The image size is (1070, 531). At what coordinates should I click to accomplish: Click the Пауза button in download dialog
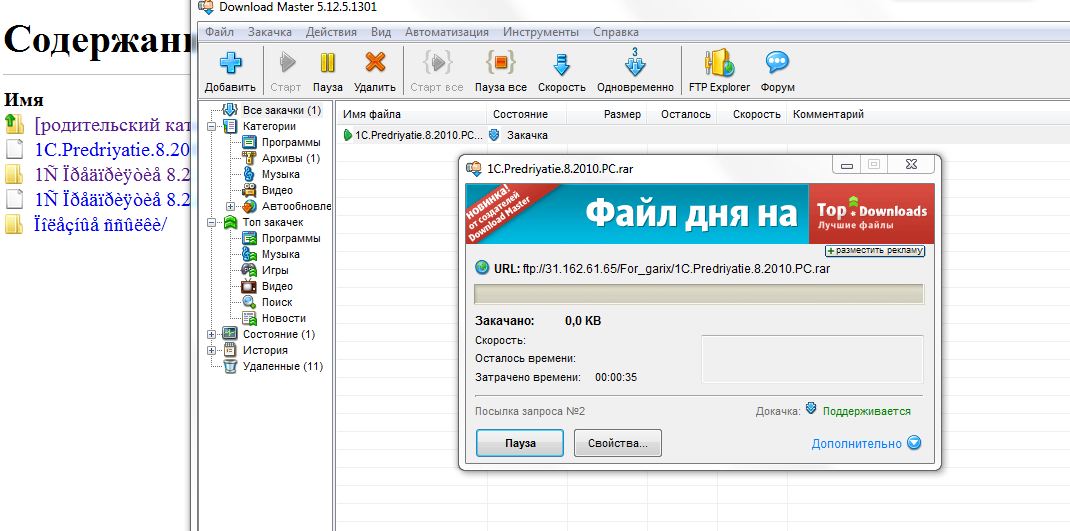tap(520, 443)
